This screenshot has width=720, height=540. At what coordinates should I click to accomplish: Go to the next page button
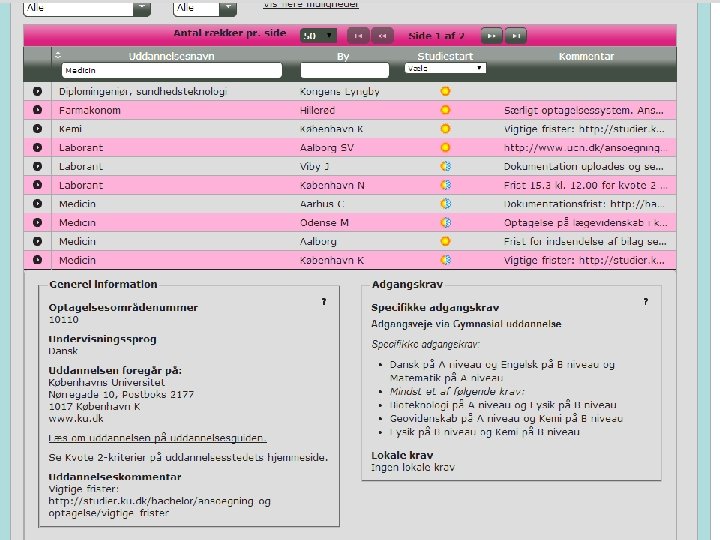pos(491,36)
